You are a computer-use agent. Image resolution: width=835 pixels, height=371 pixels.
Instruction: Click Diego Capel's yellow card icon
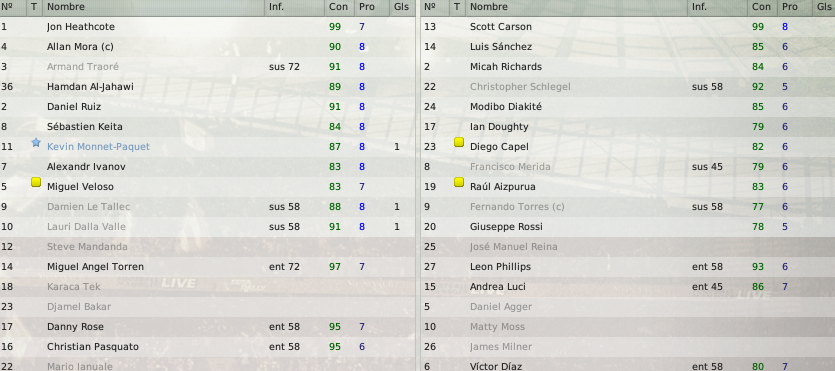[459, 143]
